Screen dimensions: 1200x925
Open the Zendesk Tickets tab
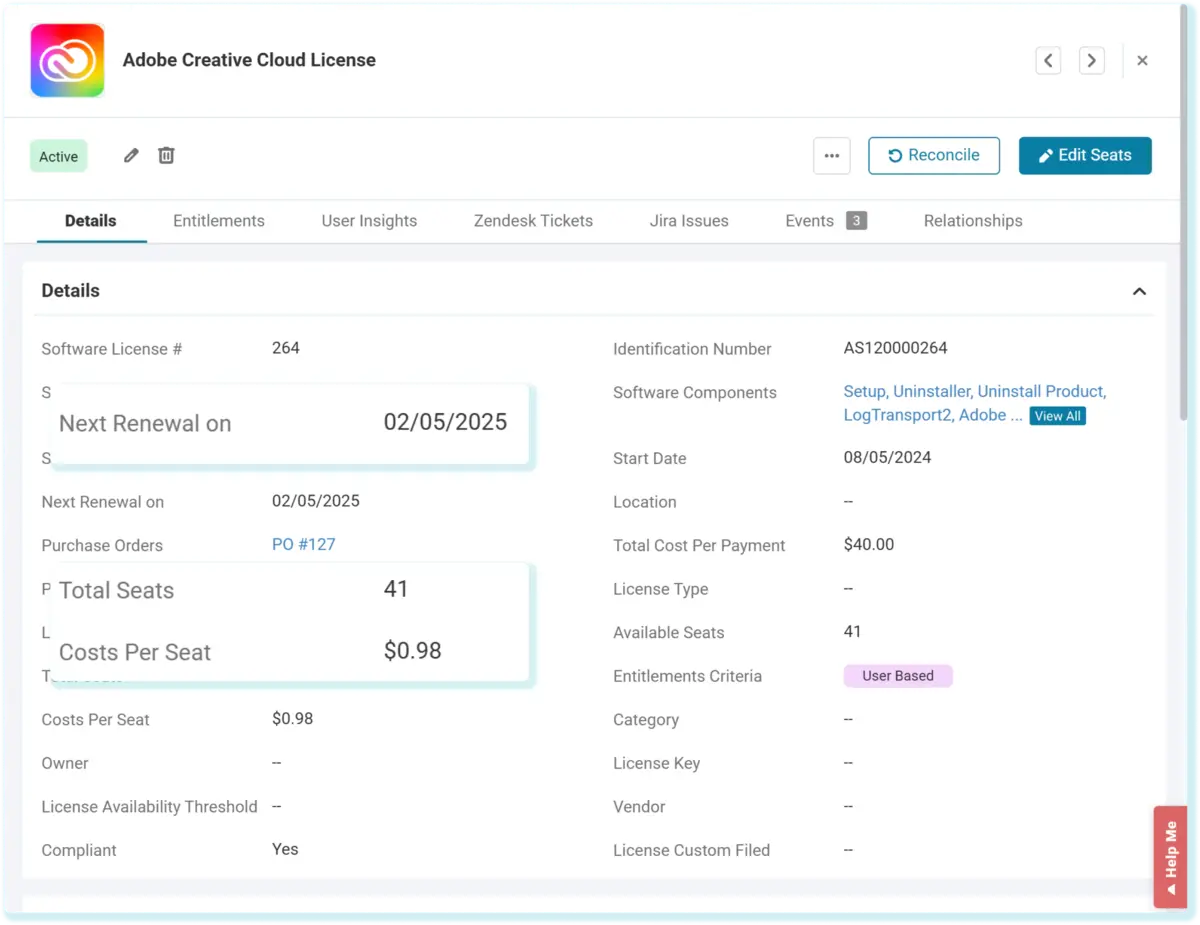(x=533, y=221)
